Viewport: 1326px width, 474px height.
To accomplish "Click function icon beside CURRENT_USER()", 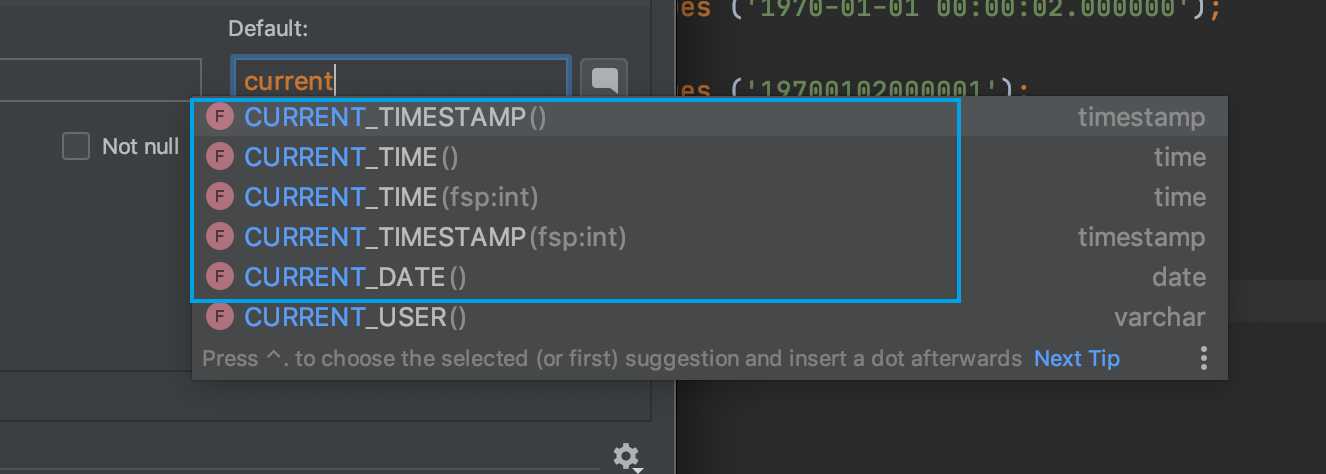I will pyautogui.click(x=219, y=317).
